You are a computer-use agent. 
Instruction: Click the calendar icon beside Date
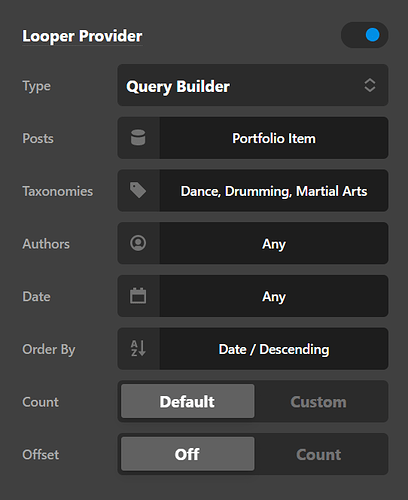tap(138, 296)
